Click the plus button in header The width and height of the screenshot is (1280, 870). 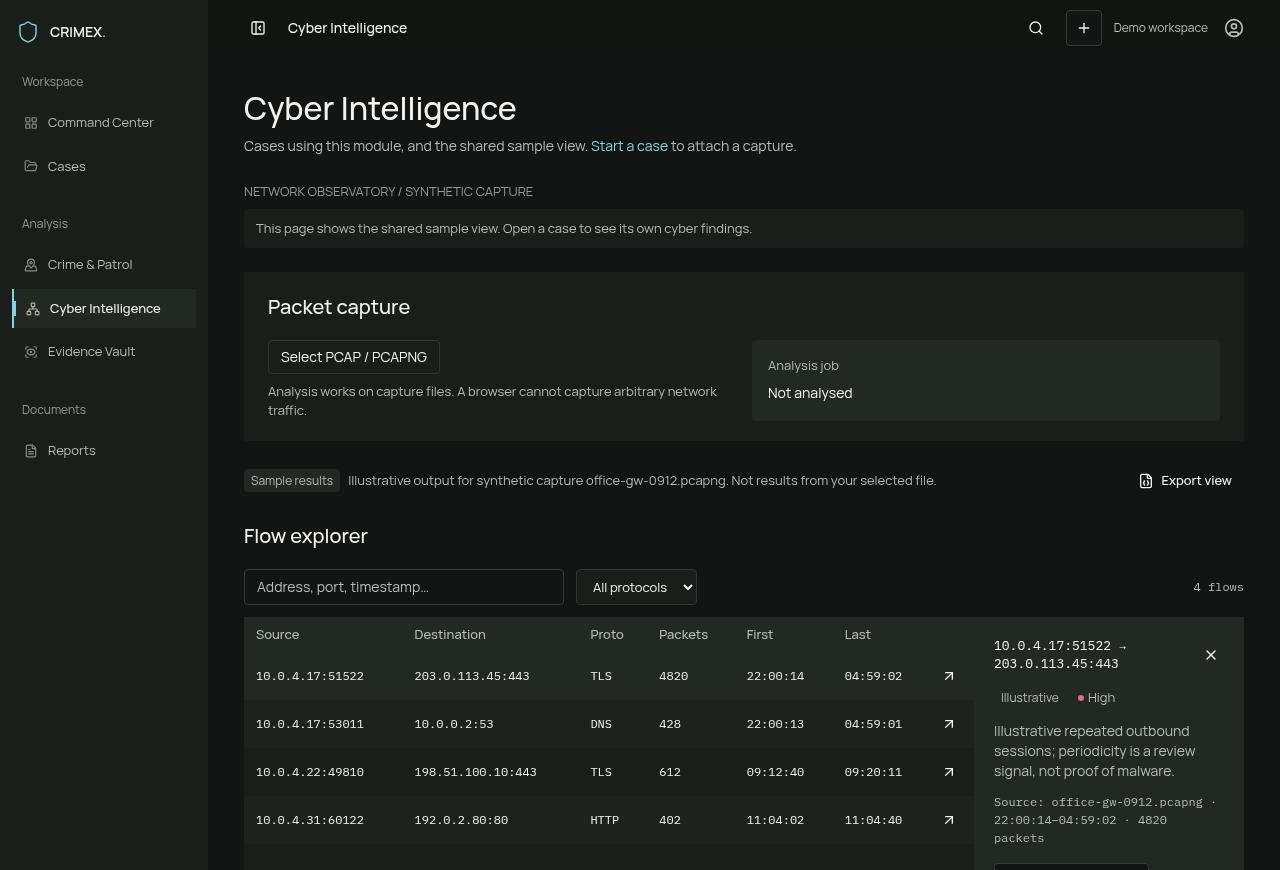click(1084, 28)
